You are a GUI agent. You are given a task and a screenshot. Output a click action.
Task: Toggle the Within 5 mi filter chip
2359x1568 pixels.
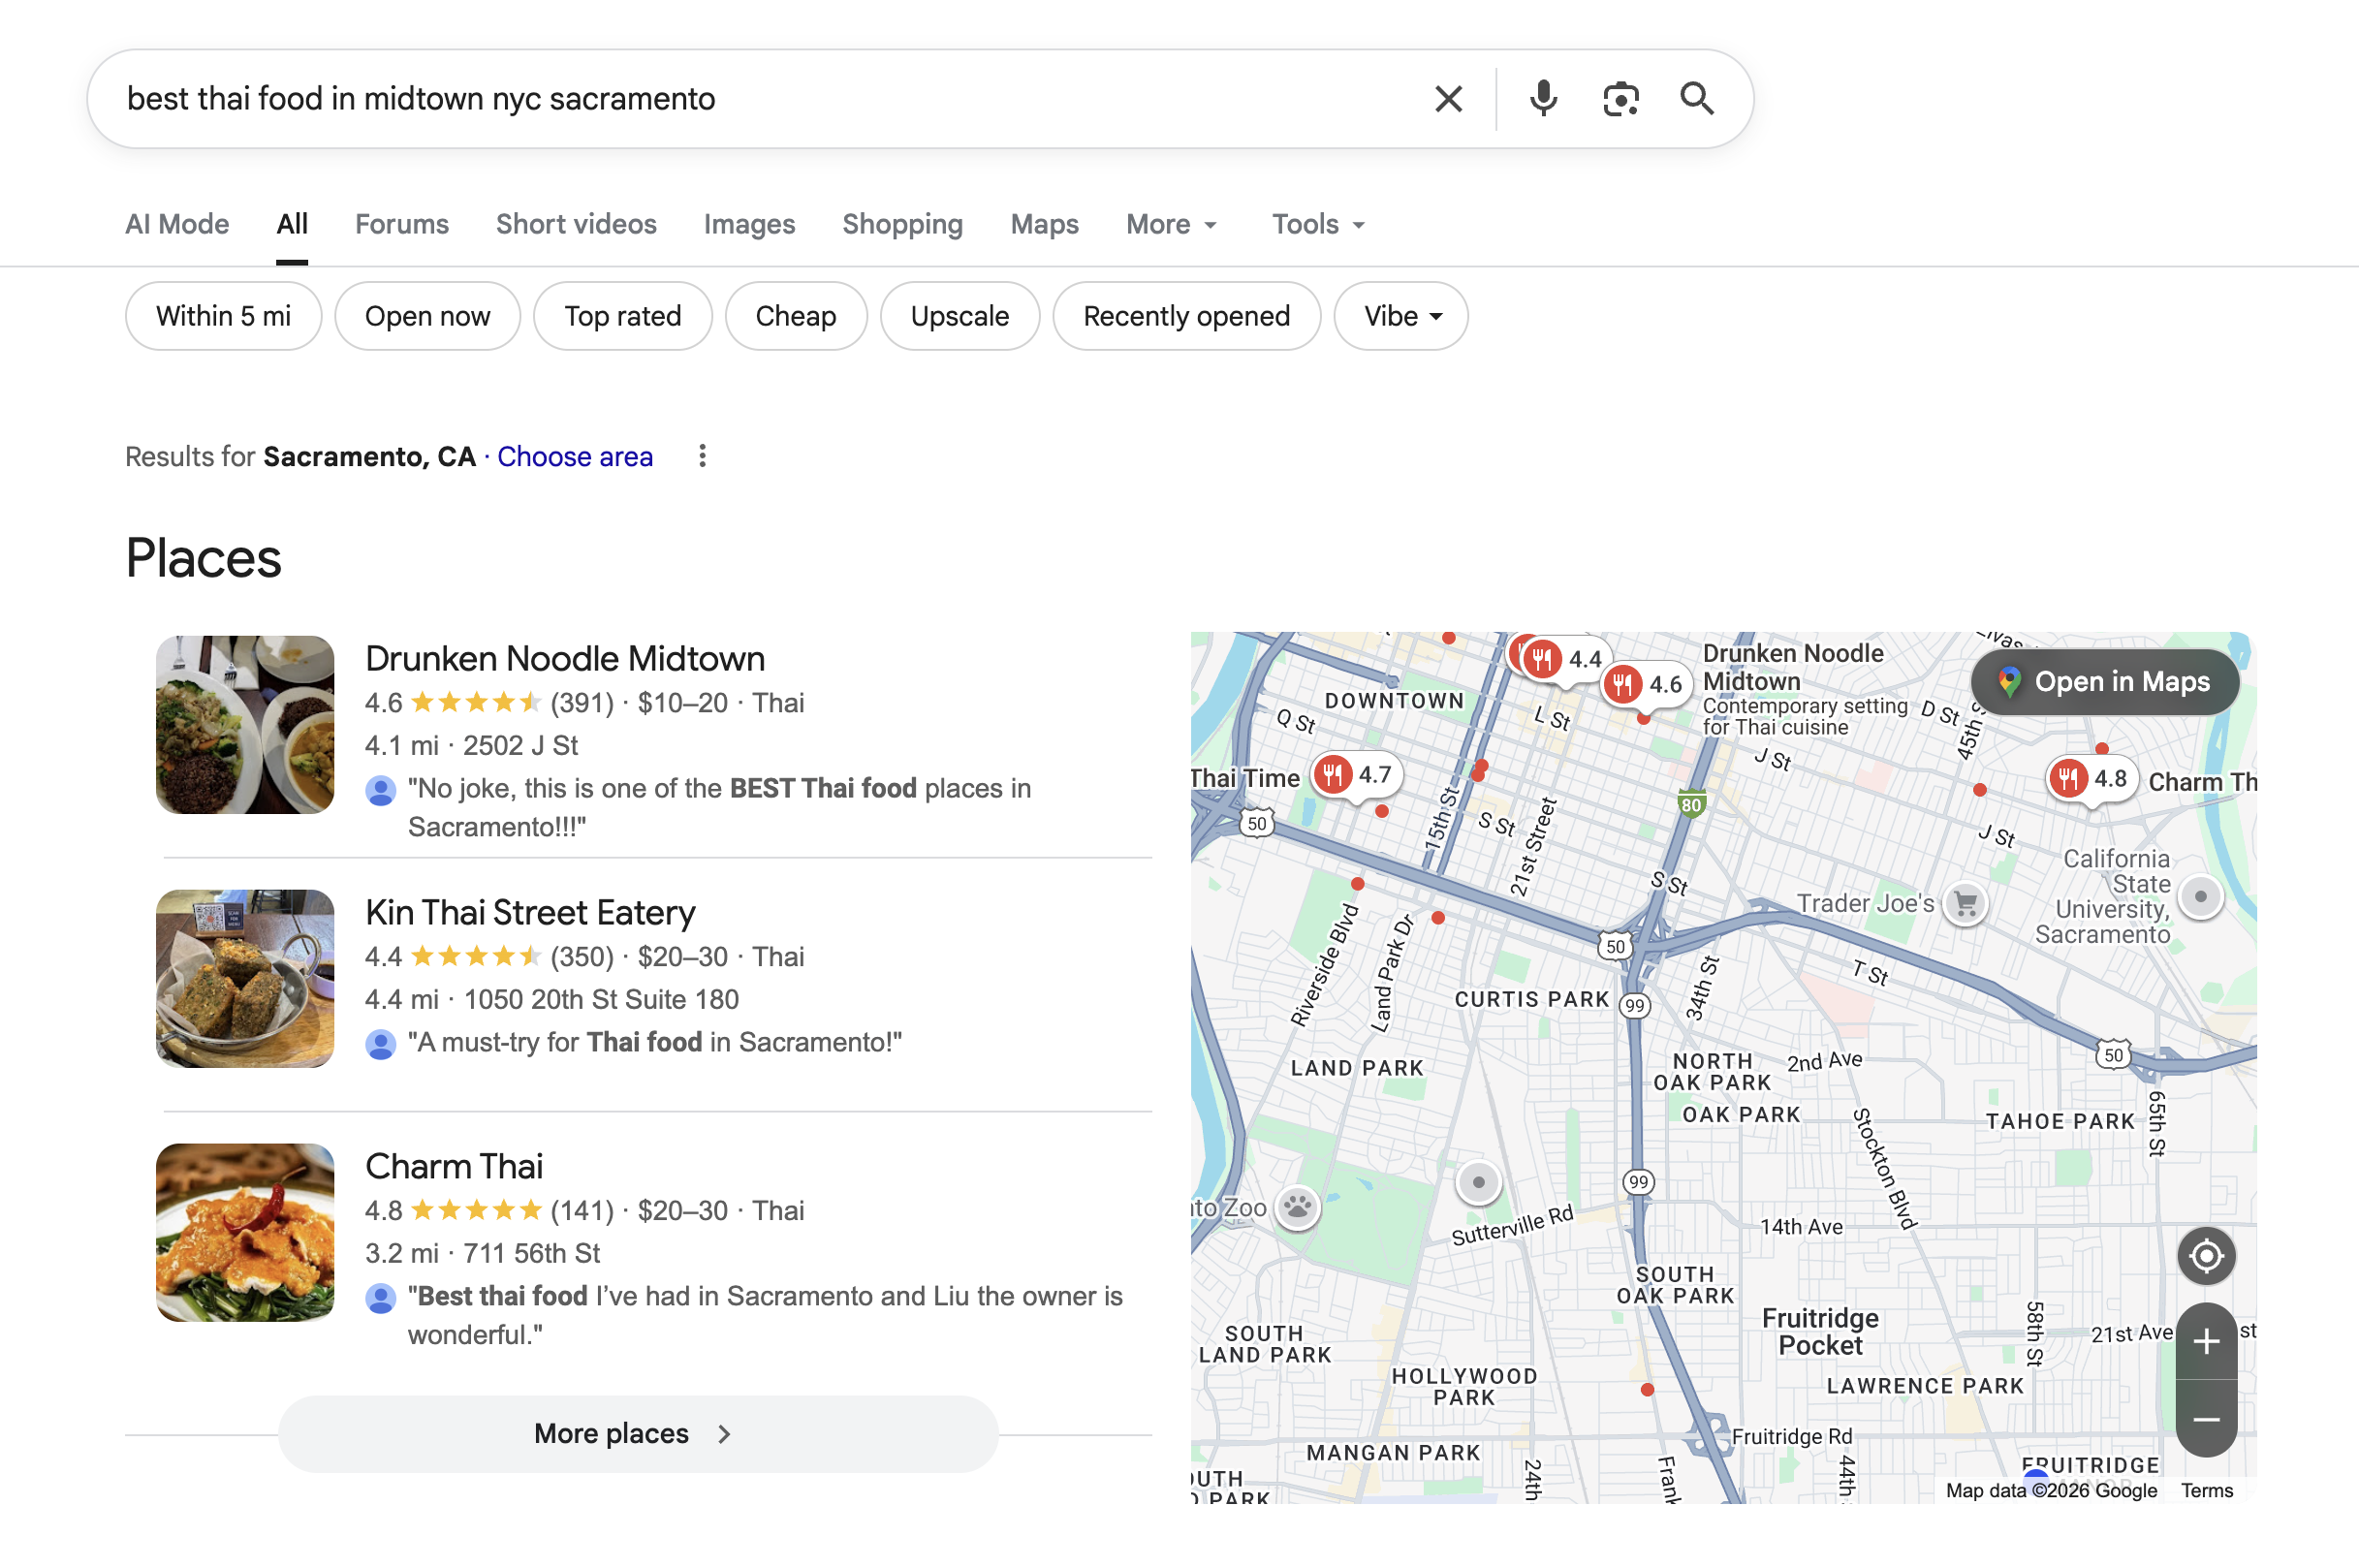tap(223, 316)
